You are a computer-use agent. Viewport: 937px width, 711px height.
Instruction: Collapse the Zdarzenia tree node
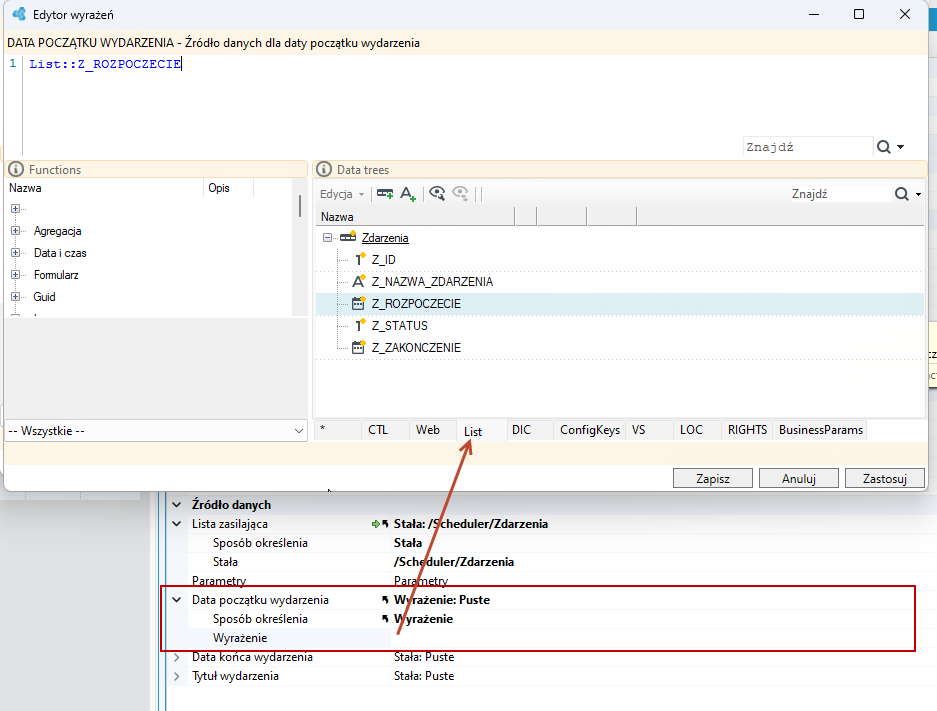tap(327, 237)
